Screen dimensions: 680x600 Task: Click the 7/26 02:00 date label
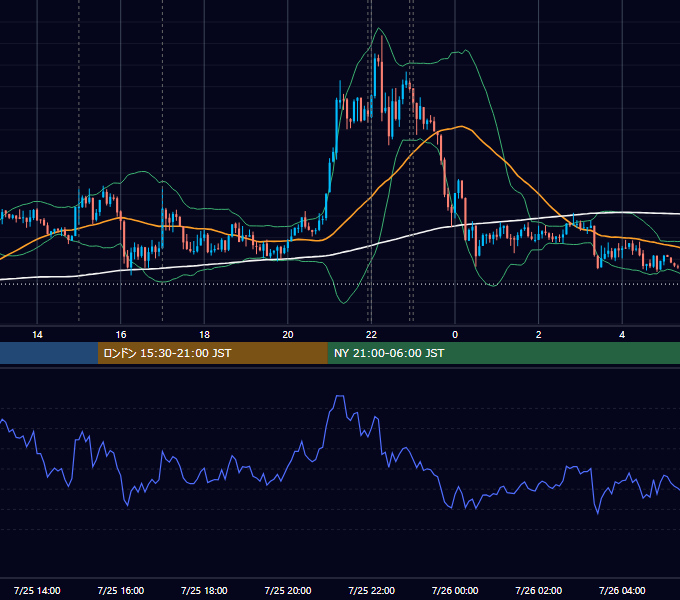pyautogui.click(x=539, y=590)
